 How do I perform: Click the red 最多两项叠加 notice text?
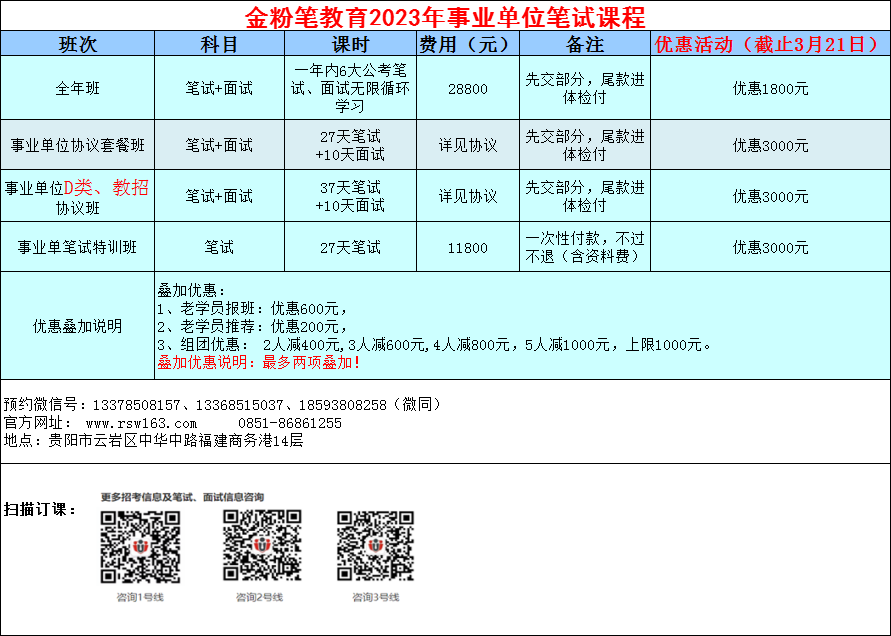259,362
